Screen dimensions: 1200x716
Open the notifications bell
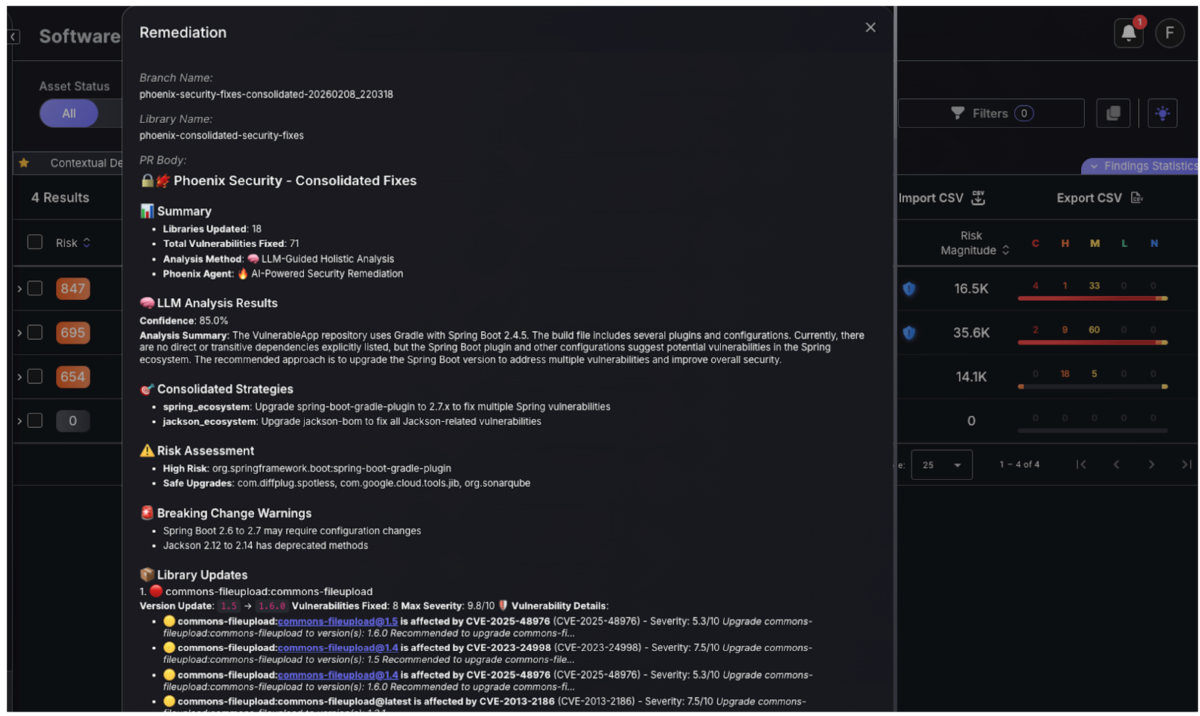coord(1129,33)
